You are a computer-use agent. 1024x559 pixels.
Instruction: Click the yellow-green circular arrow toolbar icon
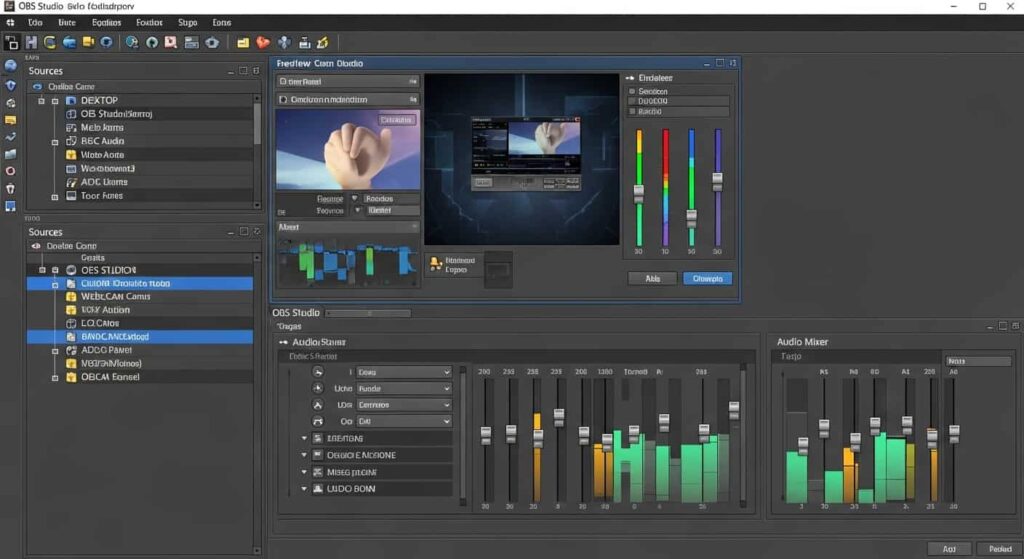(50, 42)
